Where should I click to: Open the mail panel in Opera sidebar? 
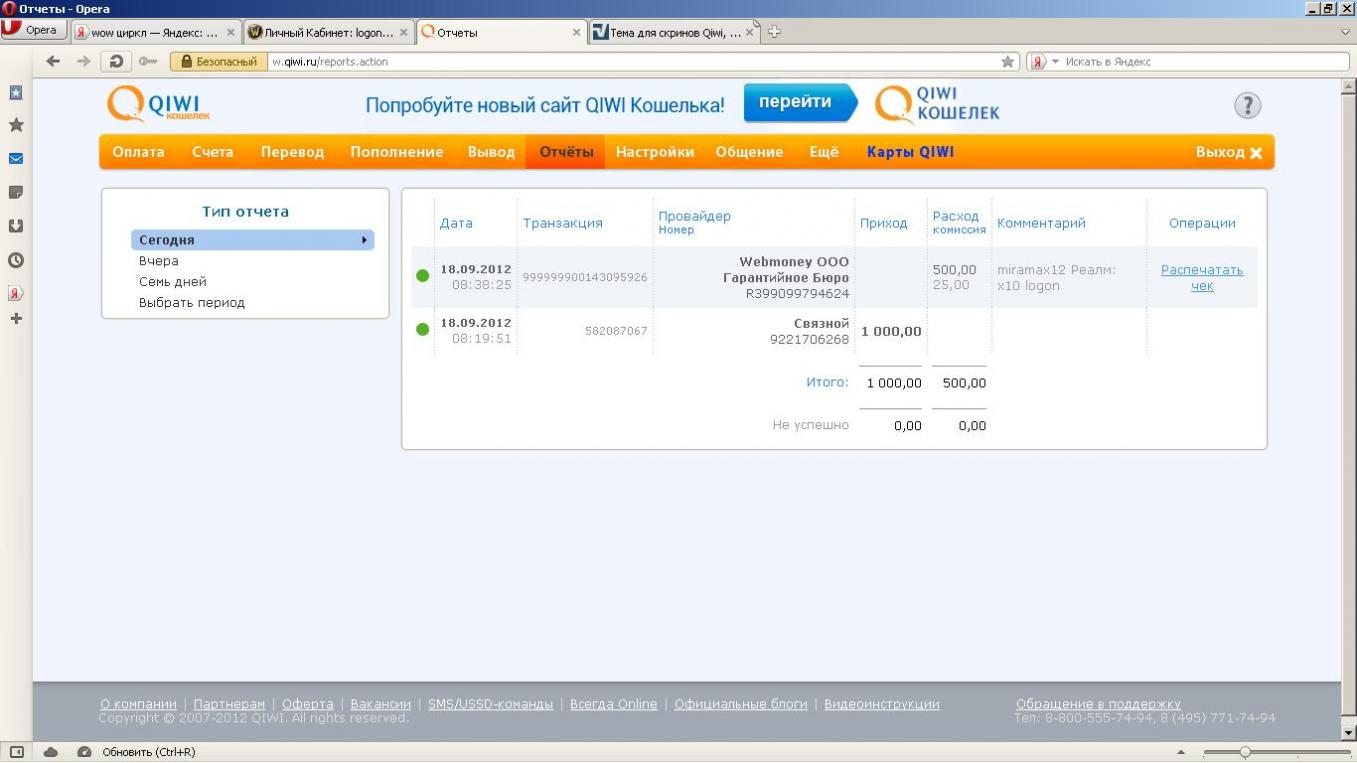[16, 159]
